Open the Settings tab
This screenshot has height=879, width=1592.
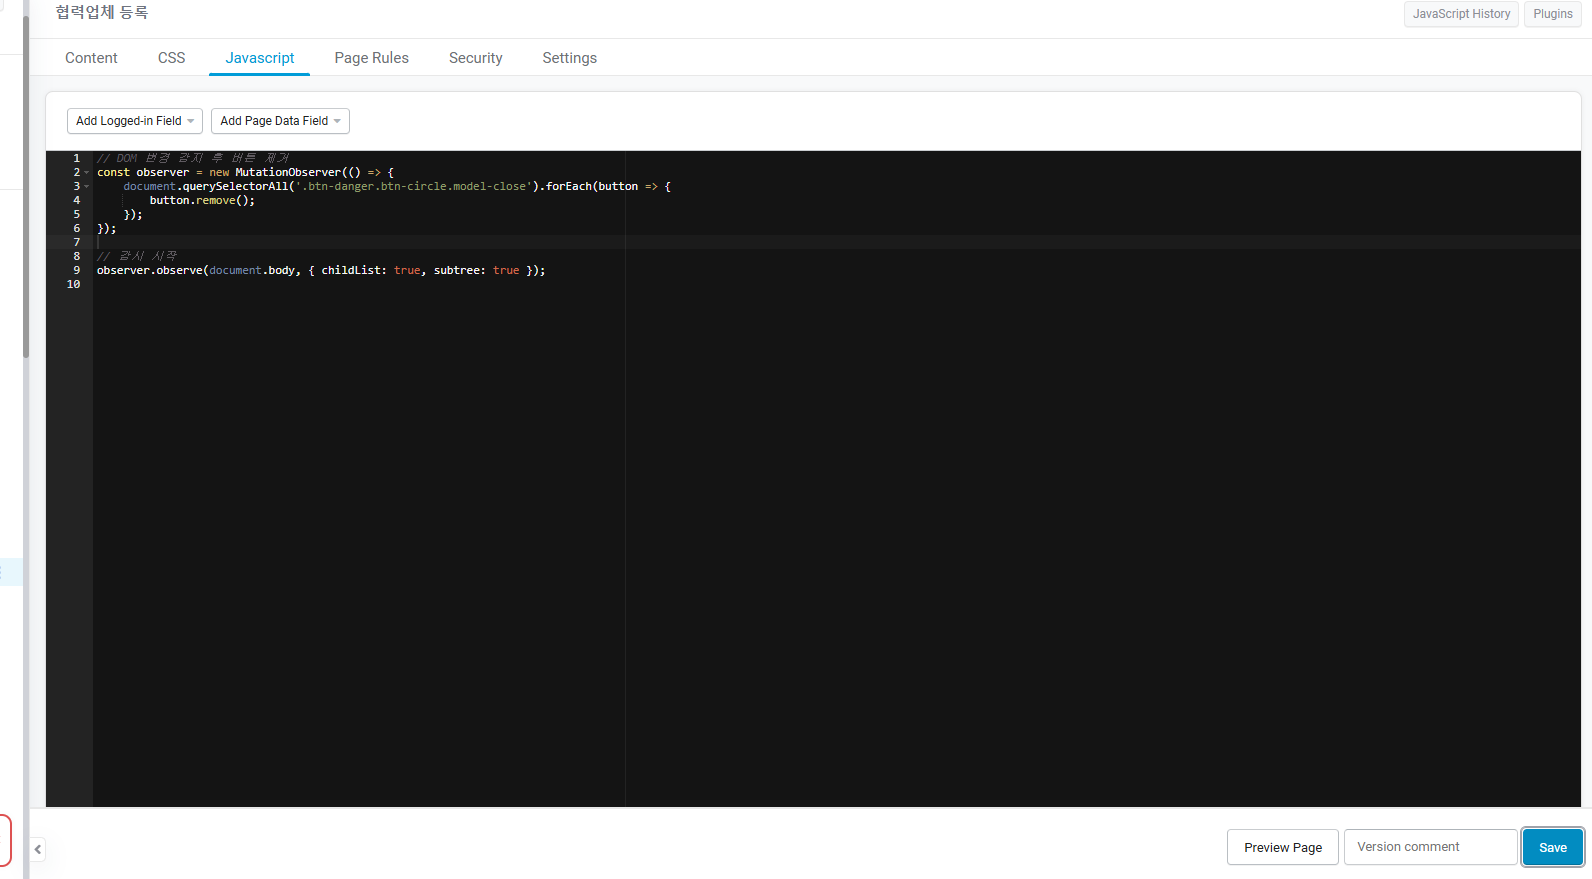[570, 58]
